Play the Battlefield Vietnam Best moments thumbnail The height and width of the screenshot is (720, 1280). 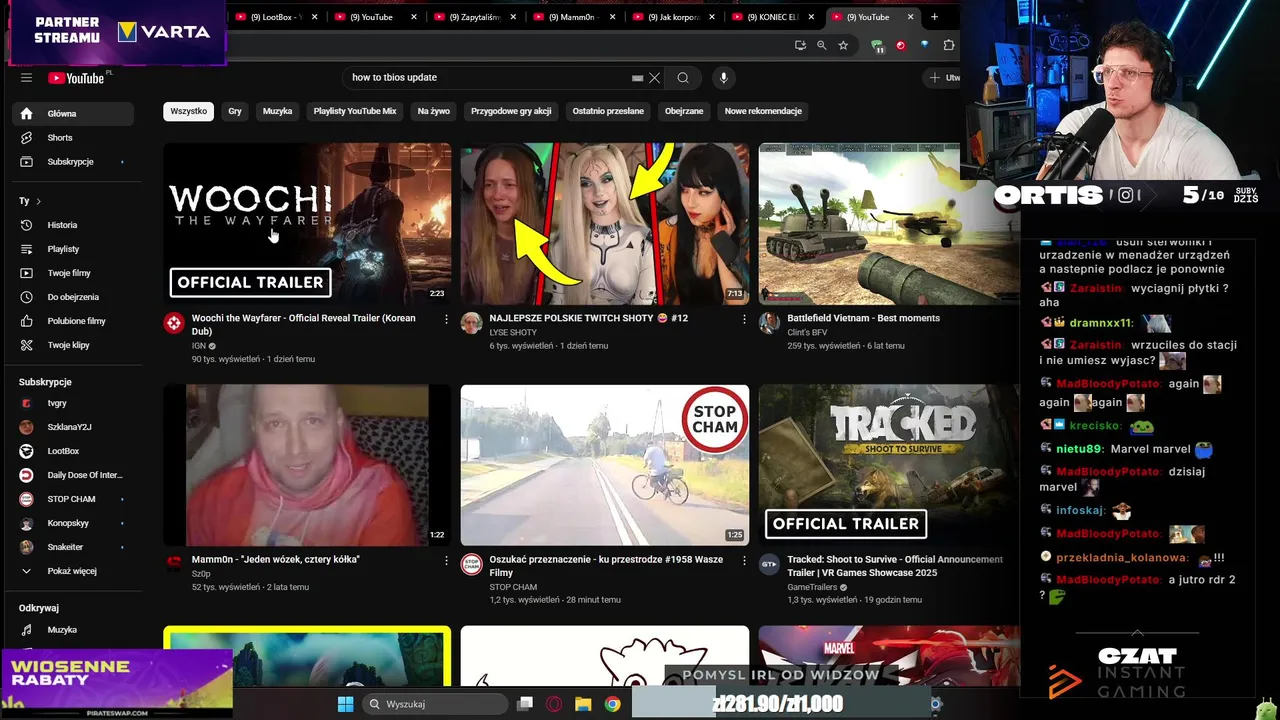tap(889, 223)
